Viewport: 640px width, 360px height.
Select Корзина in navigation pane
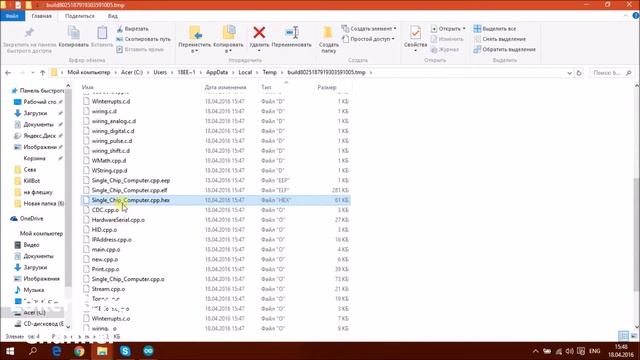pyautogui.click(x=35, y=158)
